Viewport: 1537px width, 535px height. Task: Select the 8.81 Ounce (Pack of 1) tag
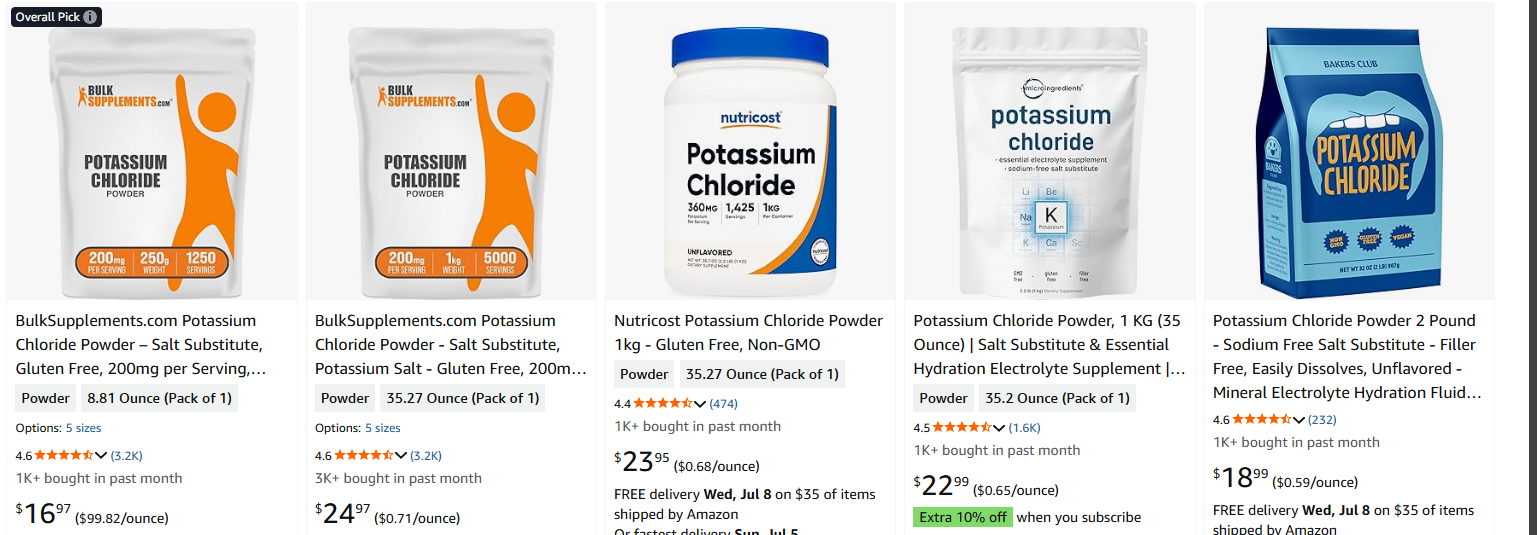pos(160,398)
